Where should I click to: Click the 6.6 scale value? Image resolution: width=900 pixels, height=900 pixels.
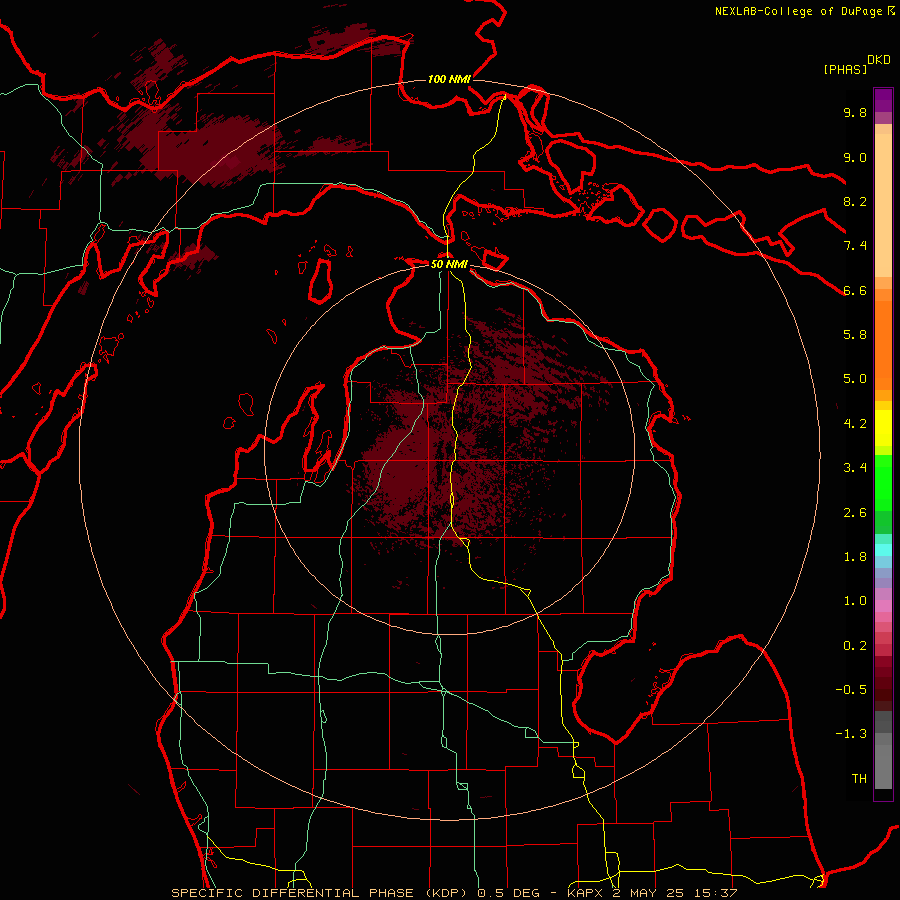[855, 290]
